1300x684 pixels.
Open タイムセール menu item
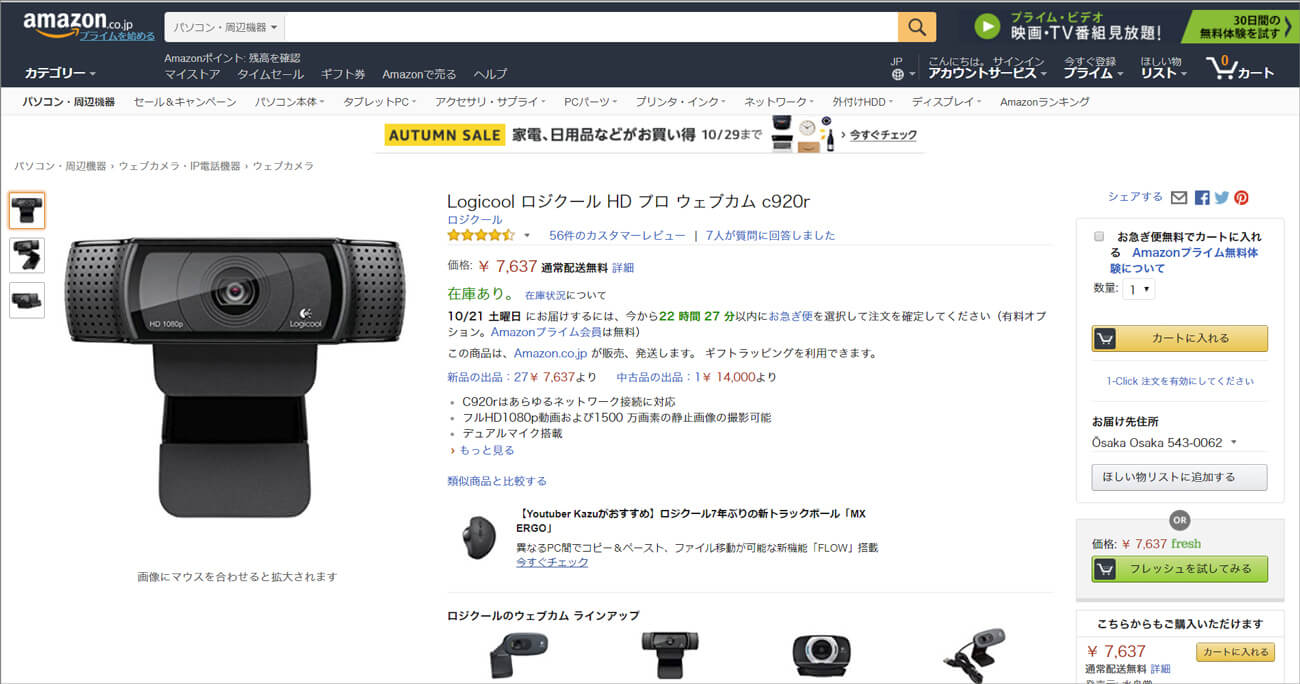pos(270,74)
